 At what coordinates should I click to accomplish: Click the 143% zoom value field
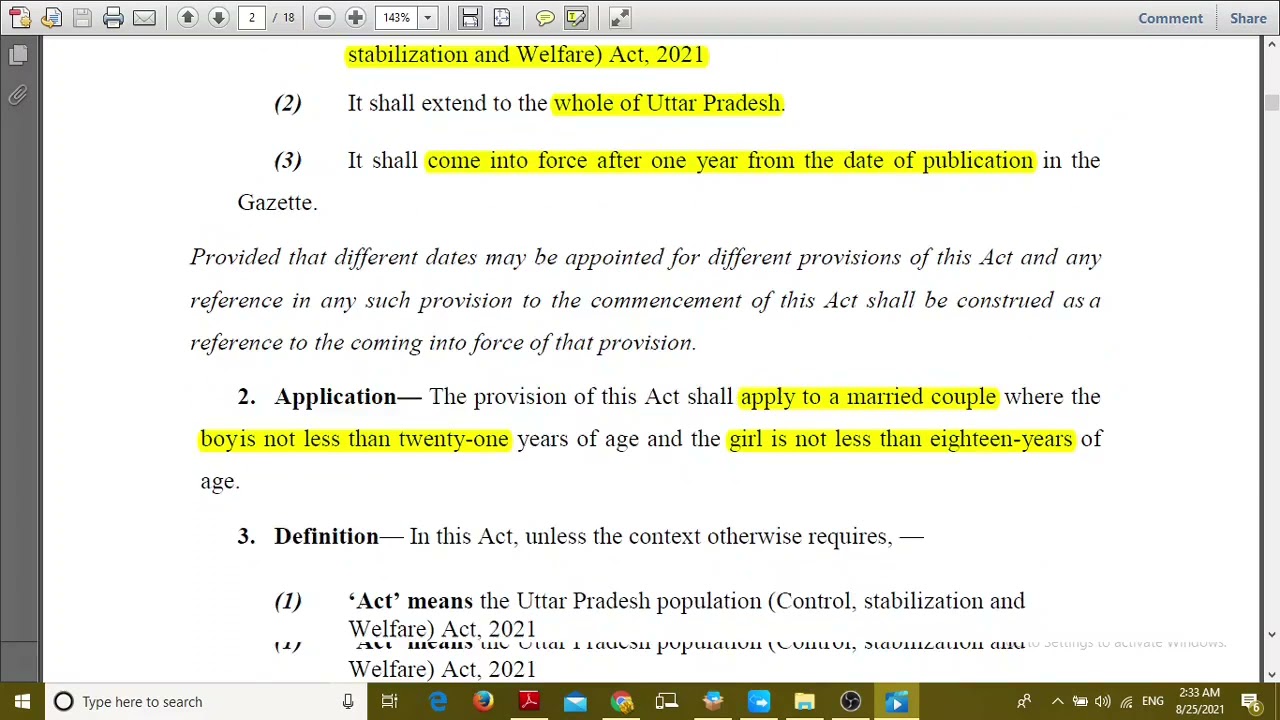pyautogui.click(x=397, y=18)
